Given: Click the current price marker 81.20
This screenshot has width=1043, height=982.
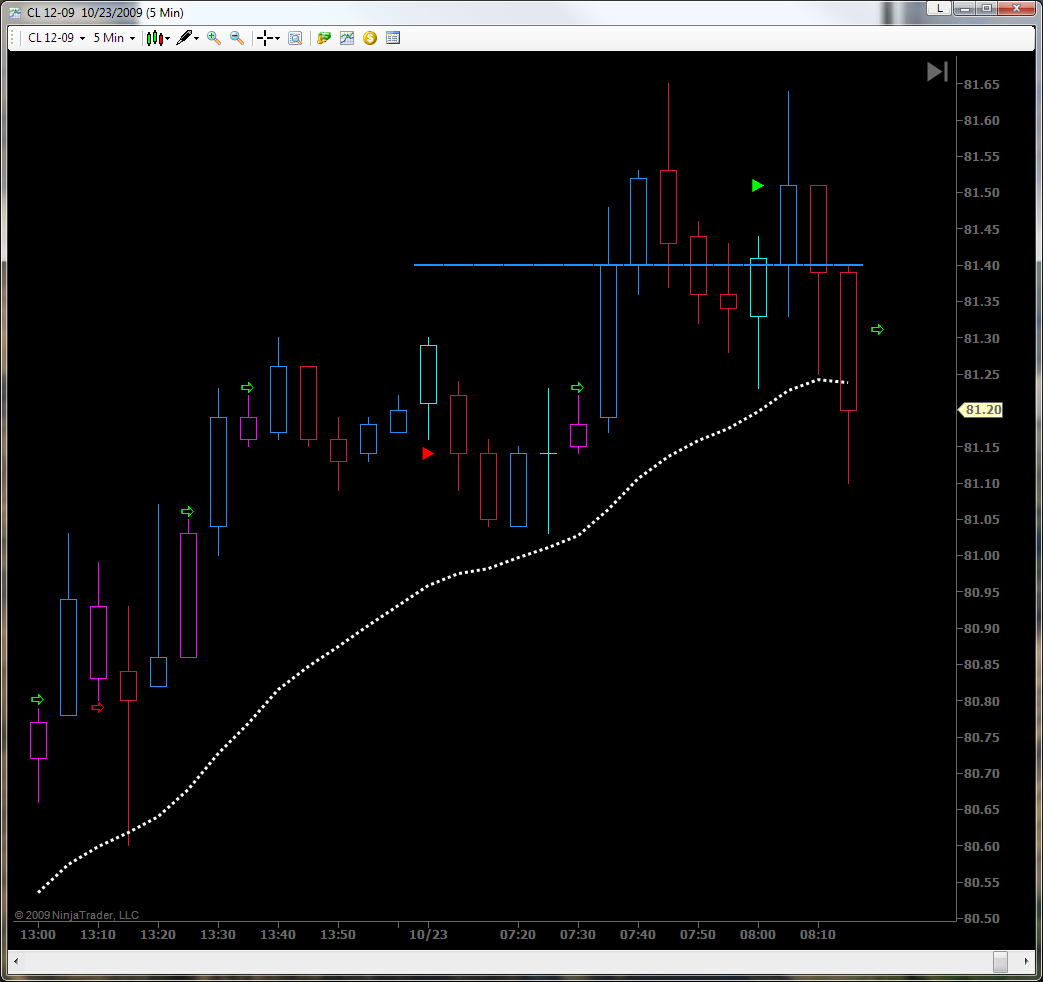Looking at the screenshot, I should (980, 410).
